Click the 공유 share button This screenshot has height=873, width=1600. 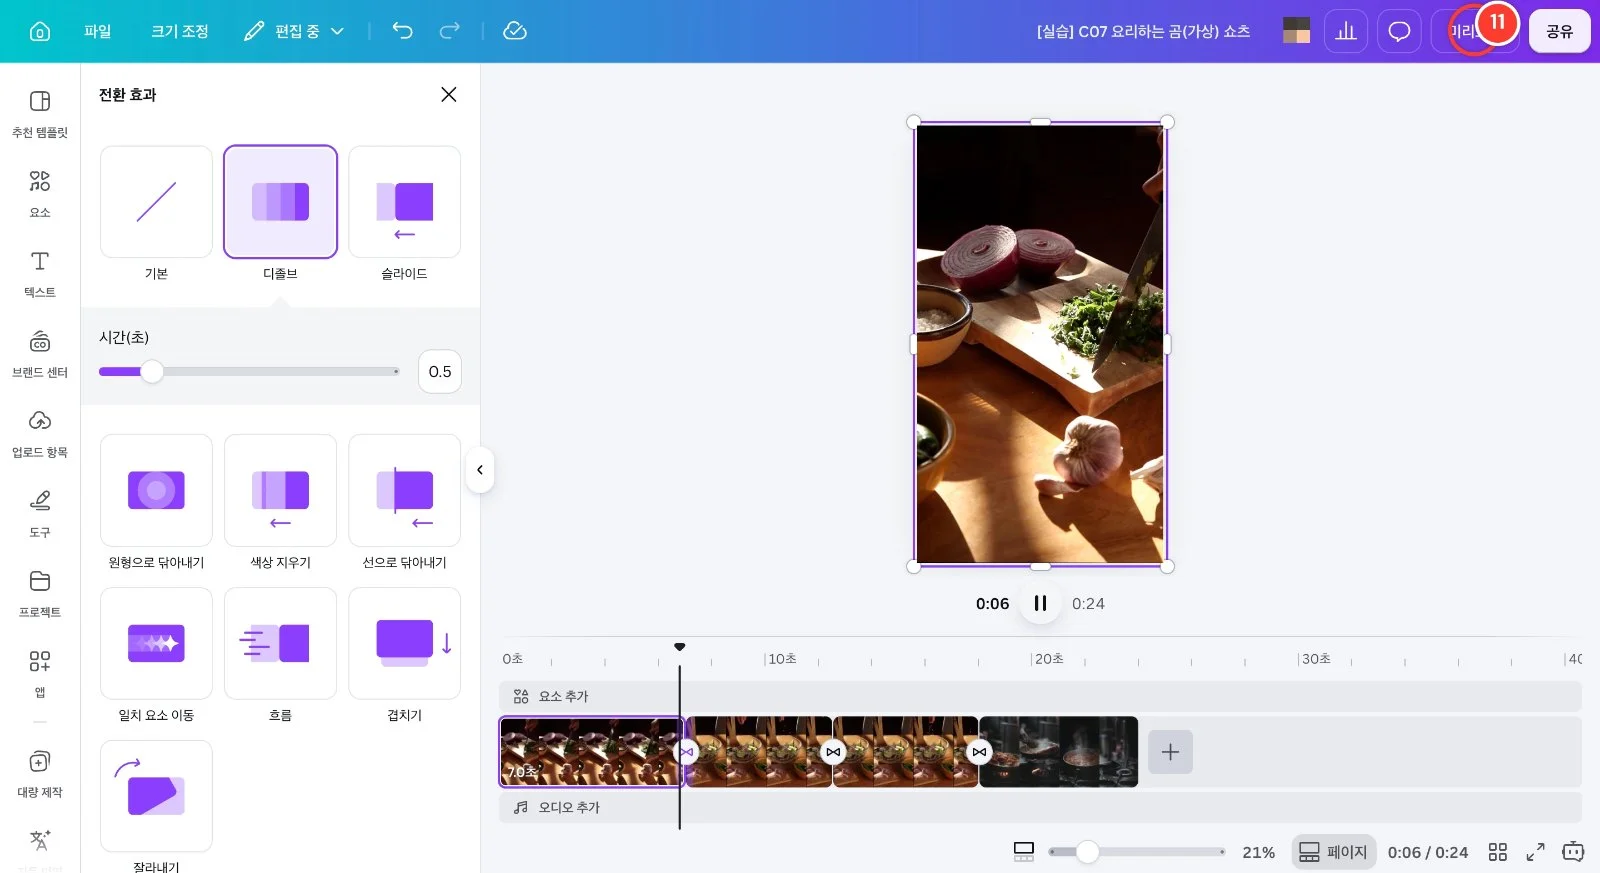coord(1559,32)
